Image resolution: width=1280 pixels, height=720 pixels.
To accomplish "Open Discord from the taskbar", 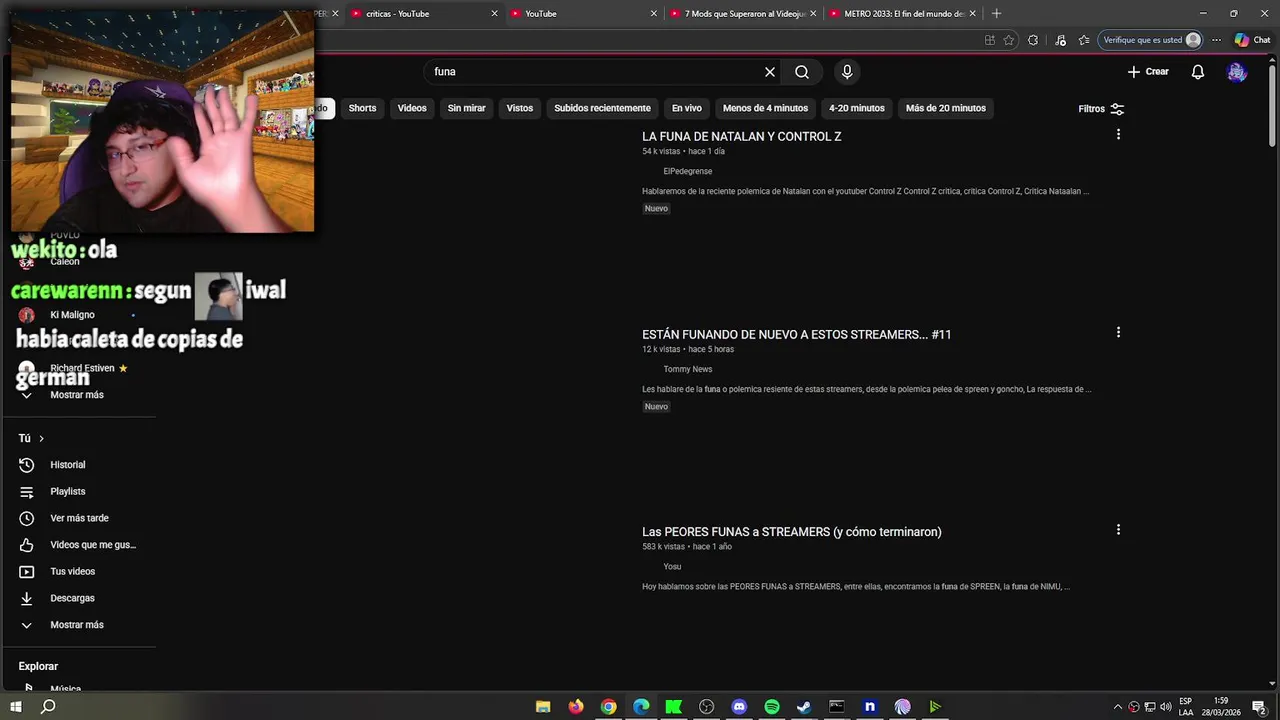I will click(739, 707).
